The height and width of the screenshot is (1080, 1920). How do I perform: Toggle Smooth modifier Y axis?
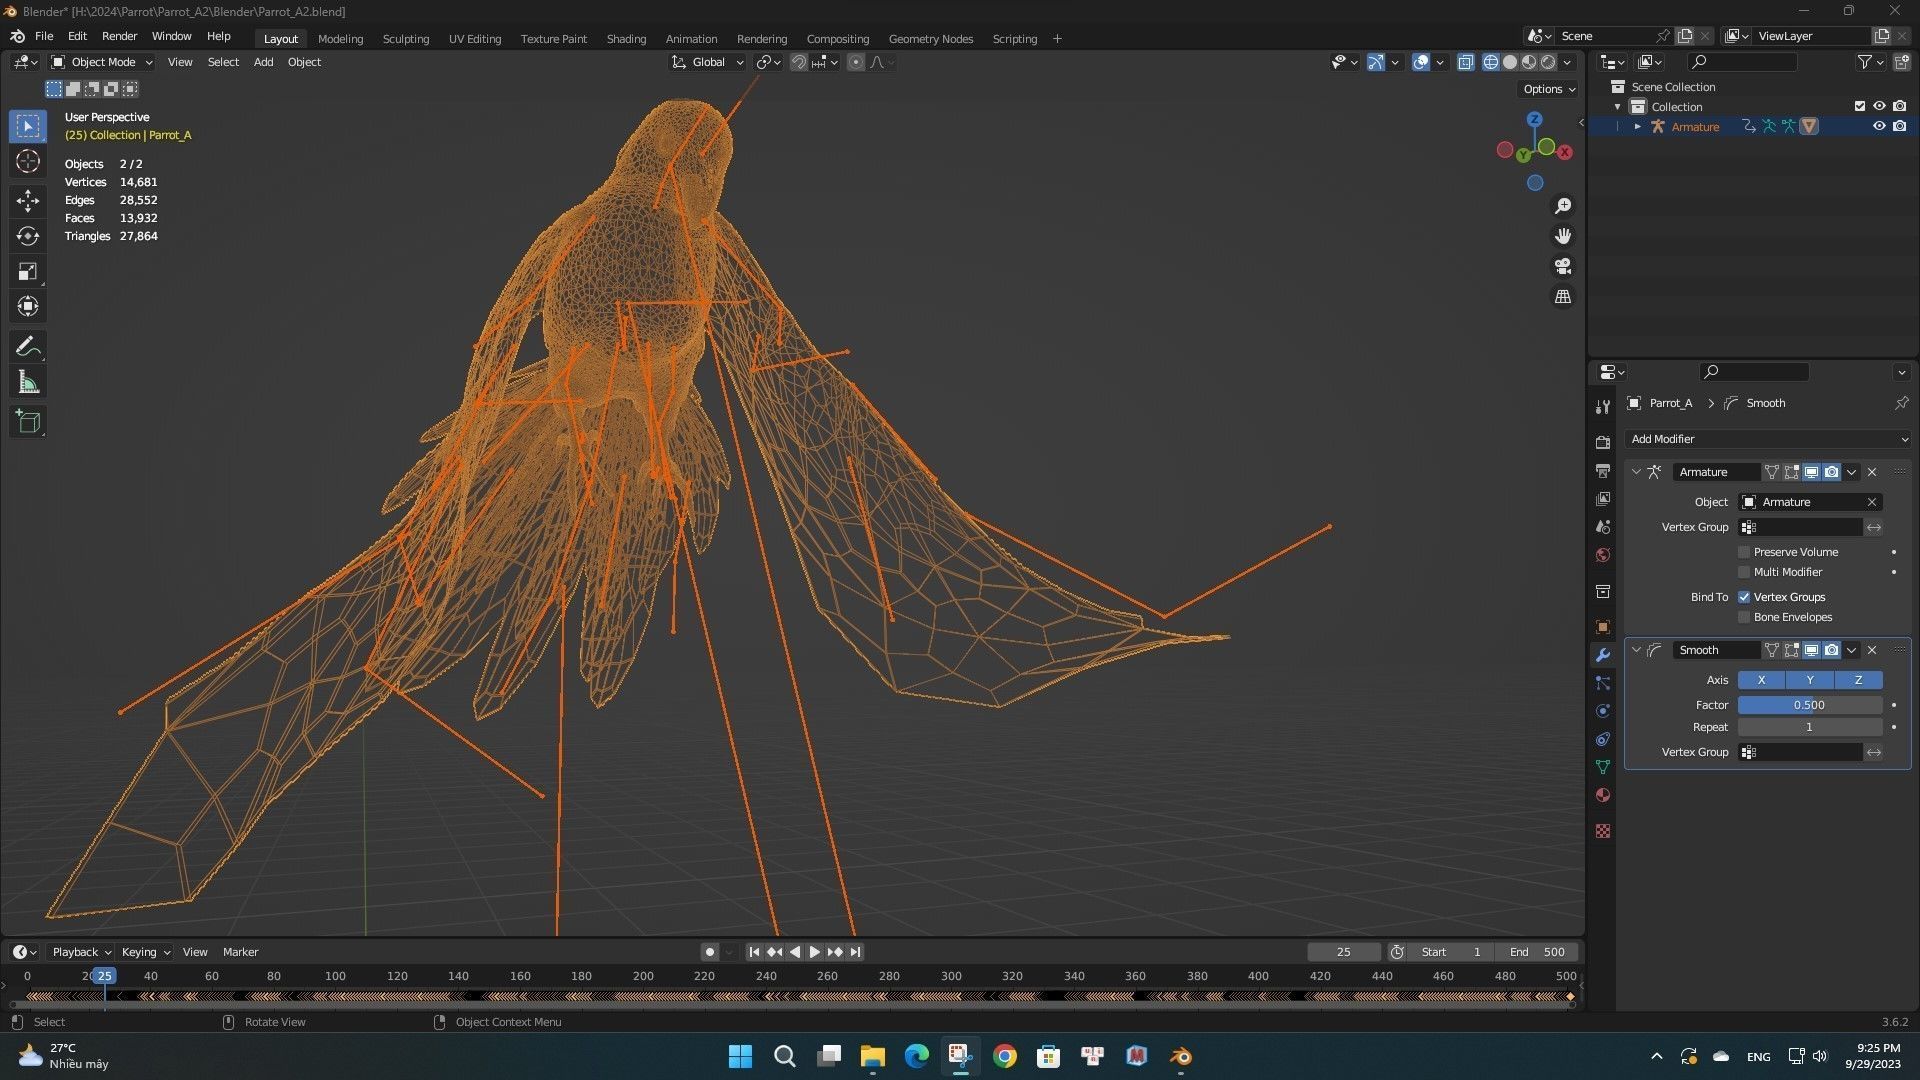1810,680
